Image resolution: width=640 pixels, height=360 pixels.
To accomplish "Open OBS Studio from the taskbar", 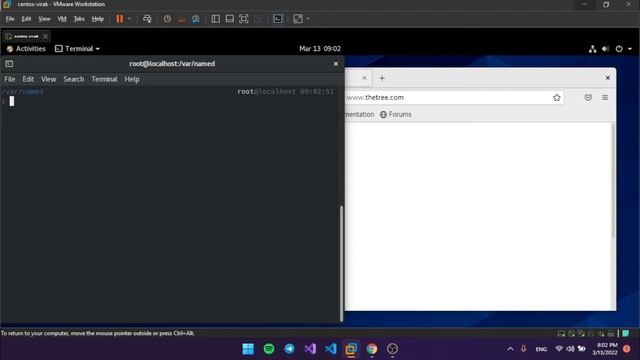I will [392, 349].
